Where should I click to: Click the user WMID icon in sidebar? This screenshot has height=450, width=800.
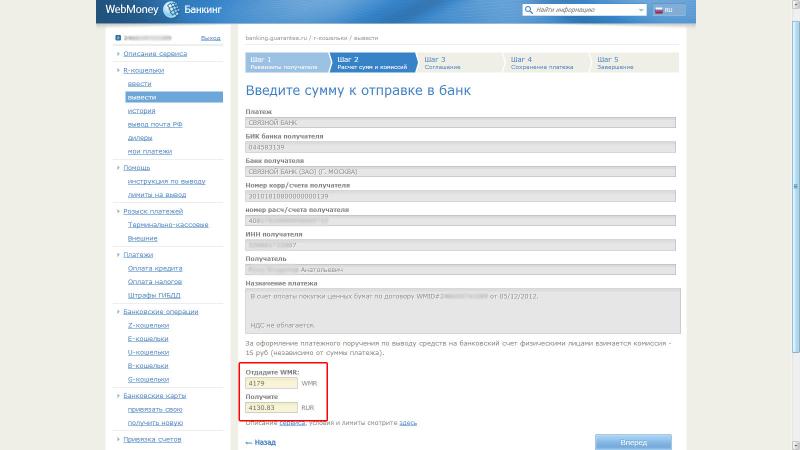tap(118, 38)
